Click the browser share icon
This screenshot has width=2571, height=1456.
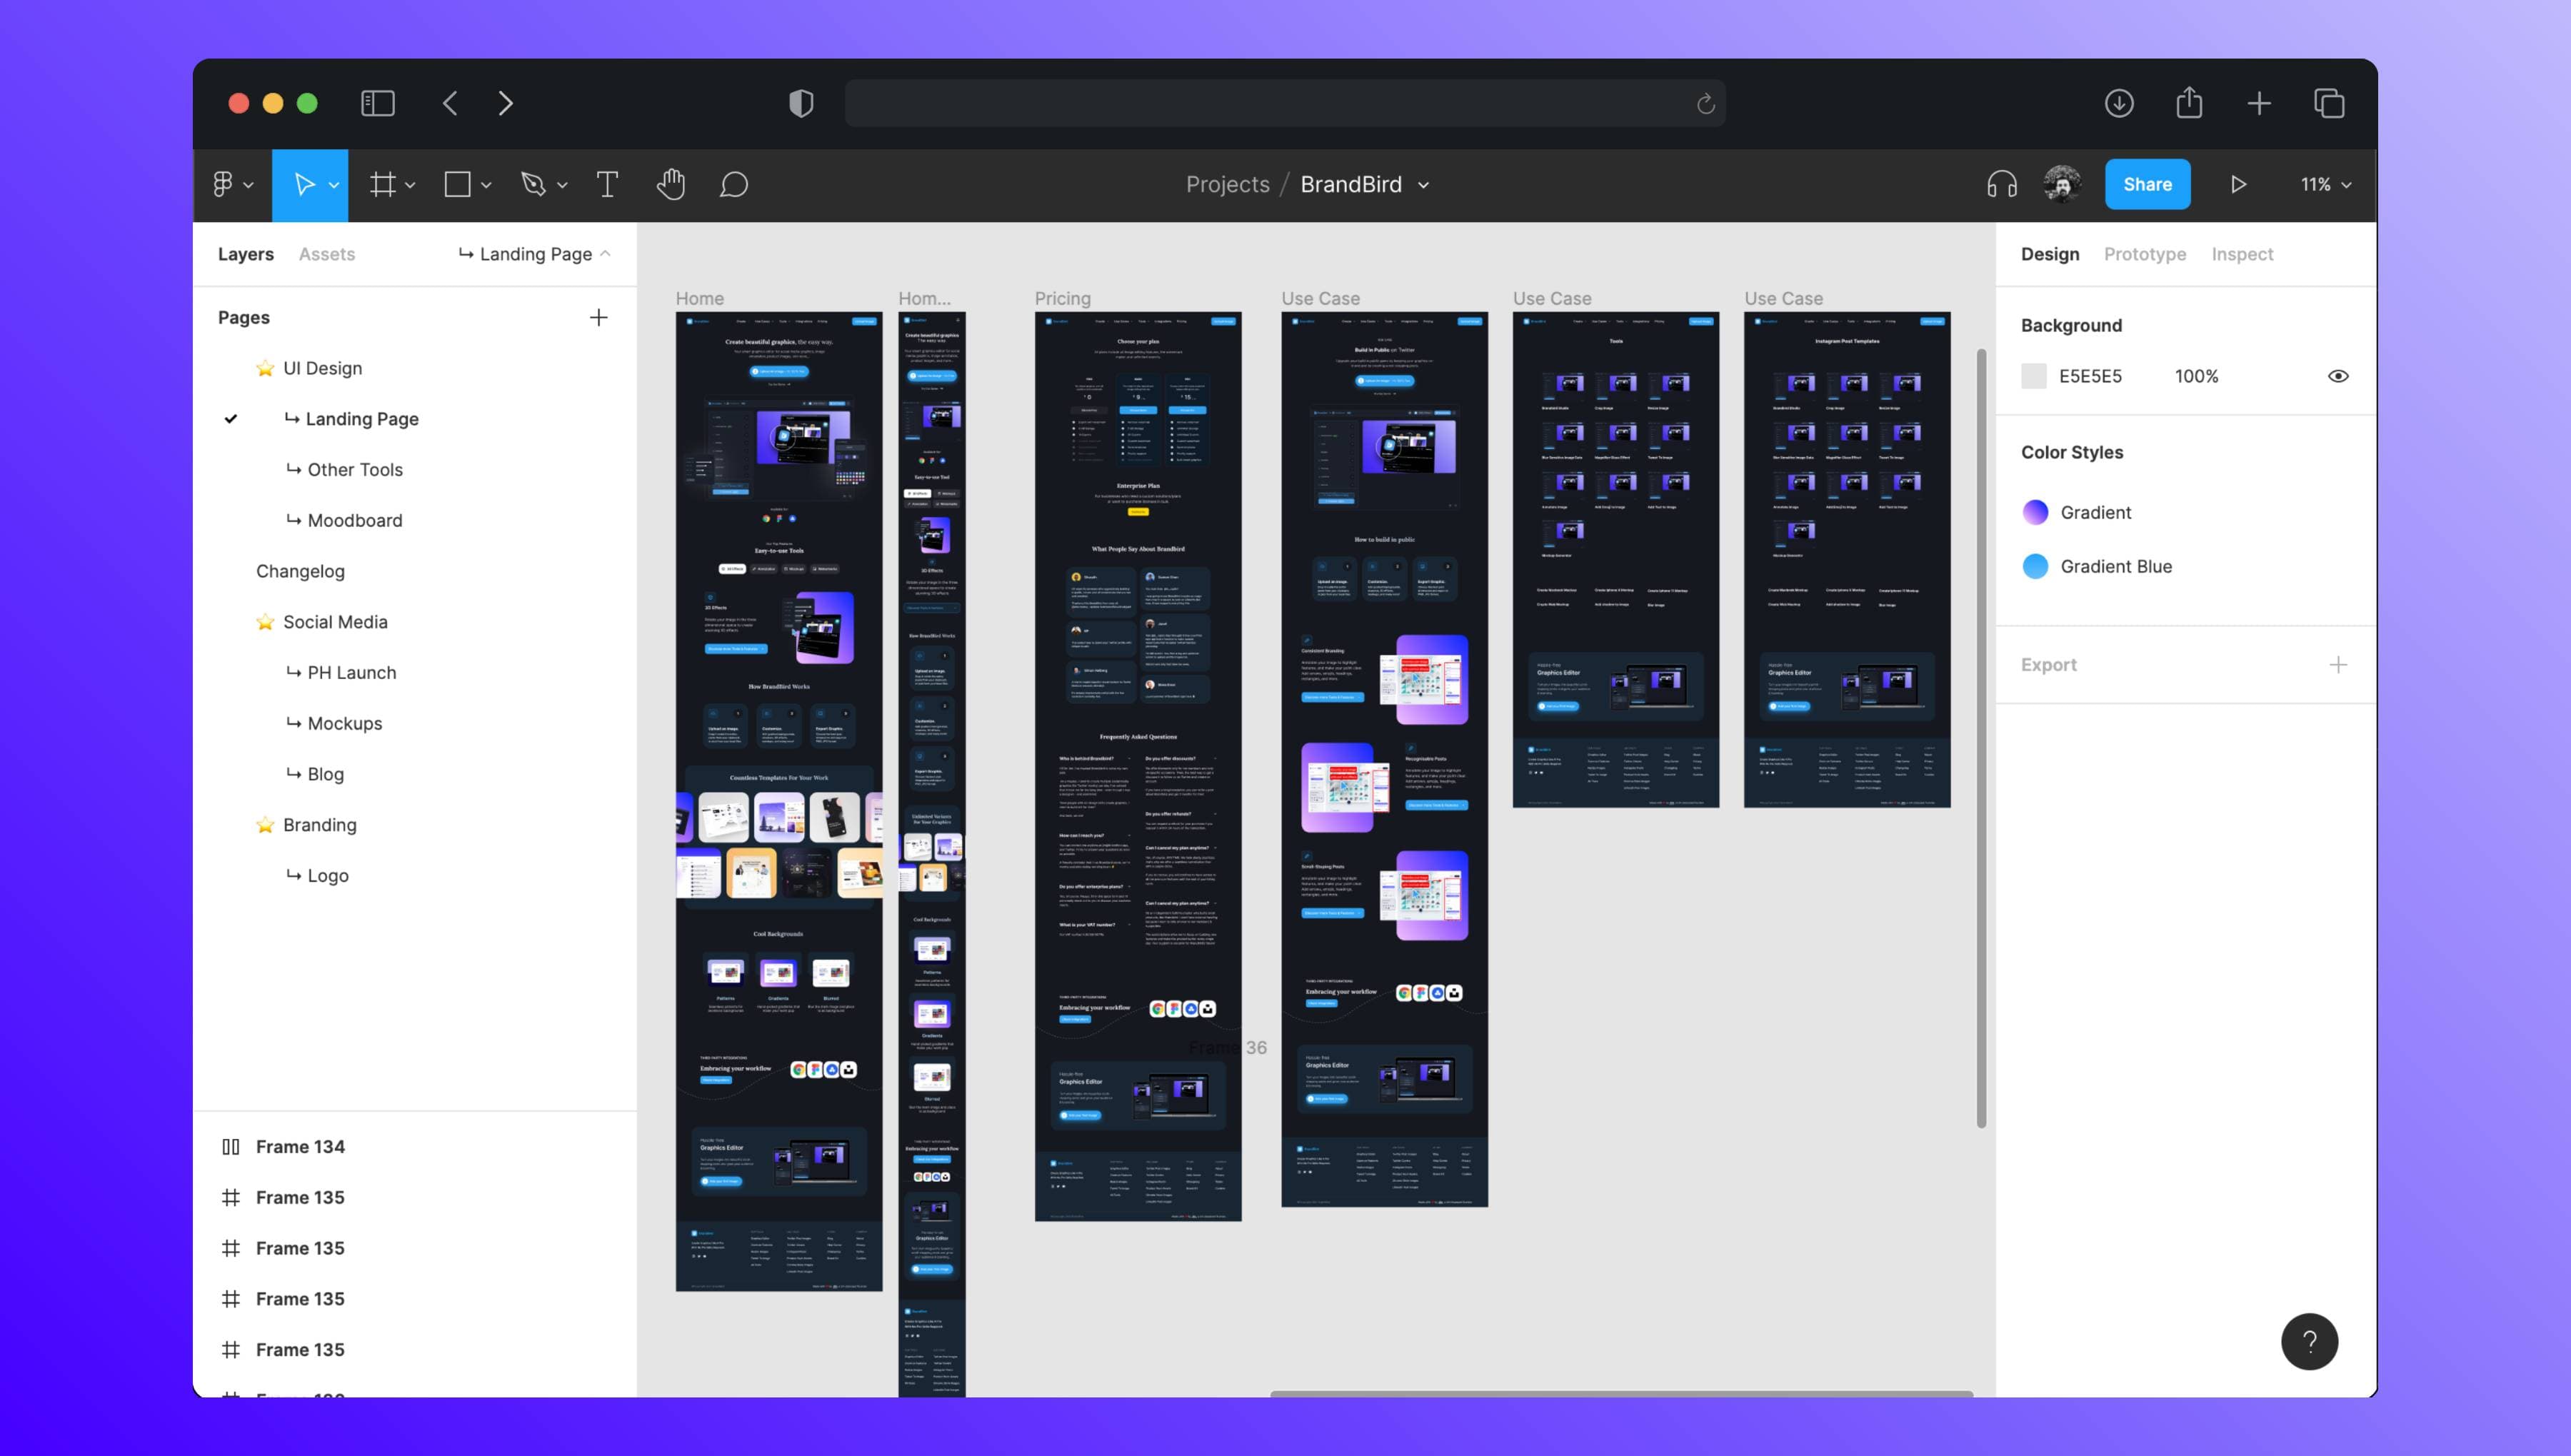[2190, 102]
